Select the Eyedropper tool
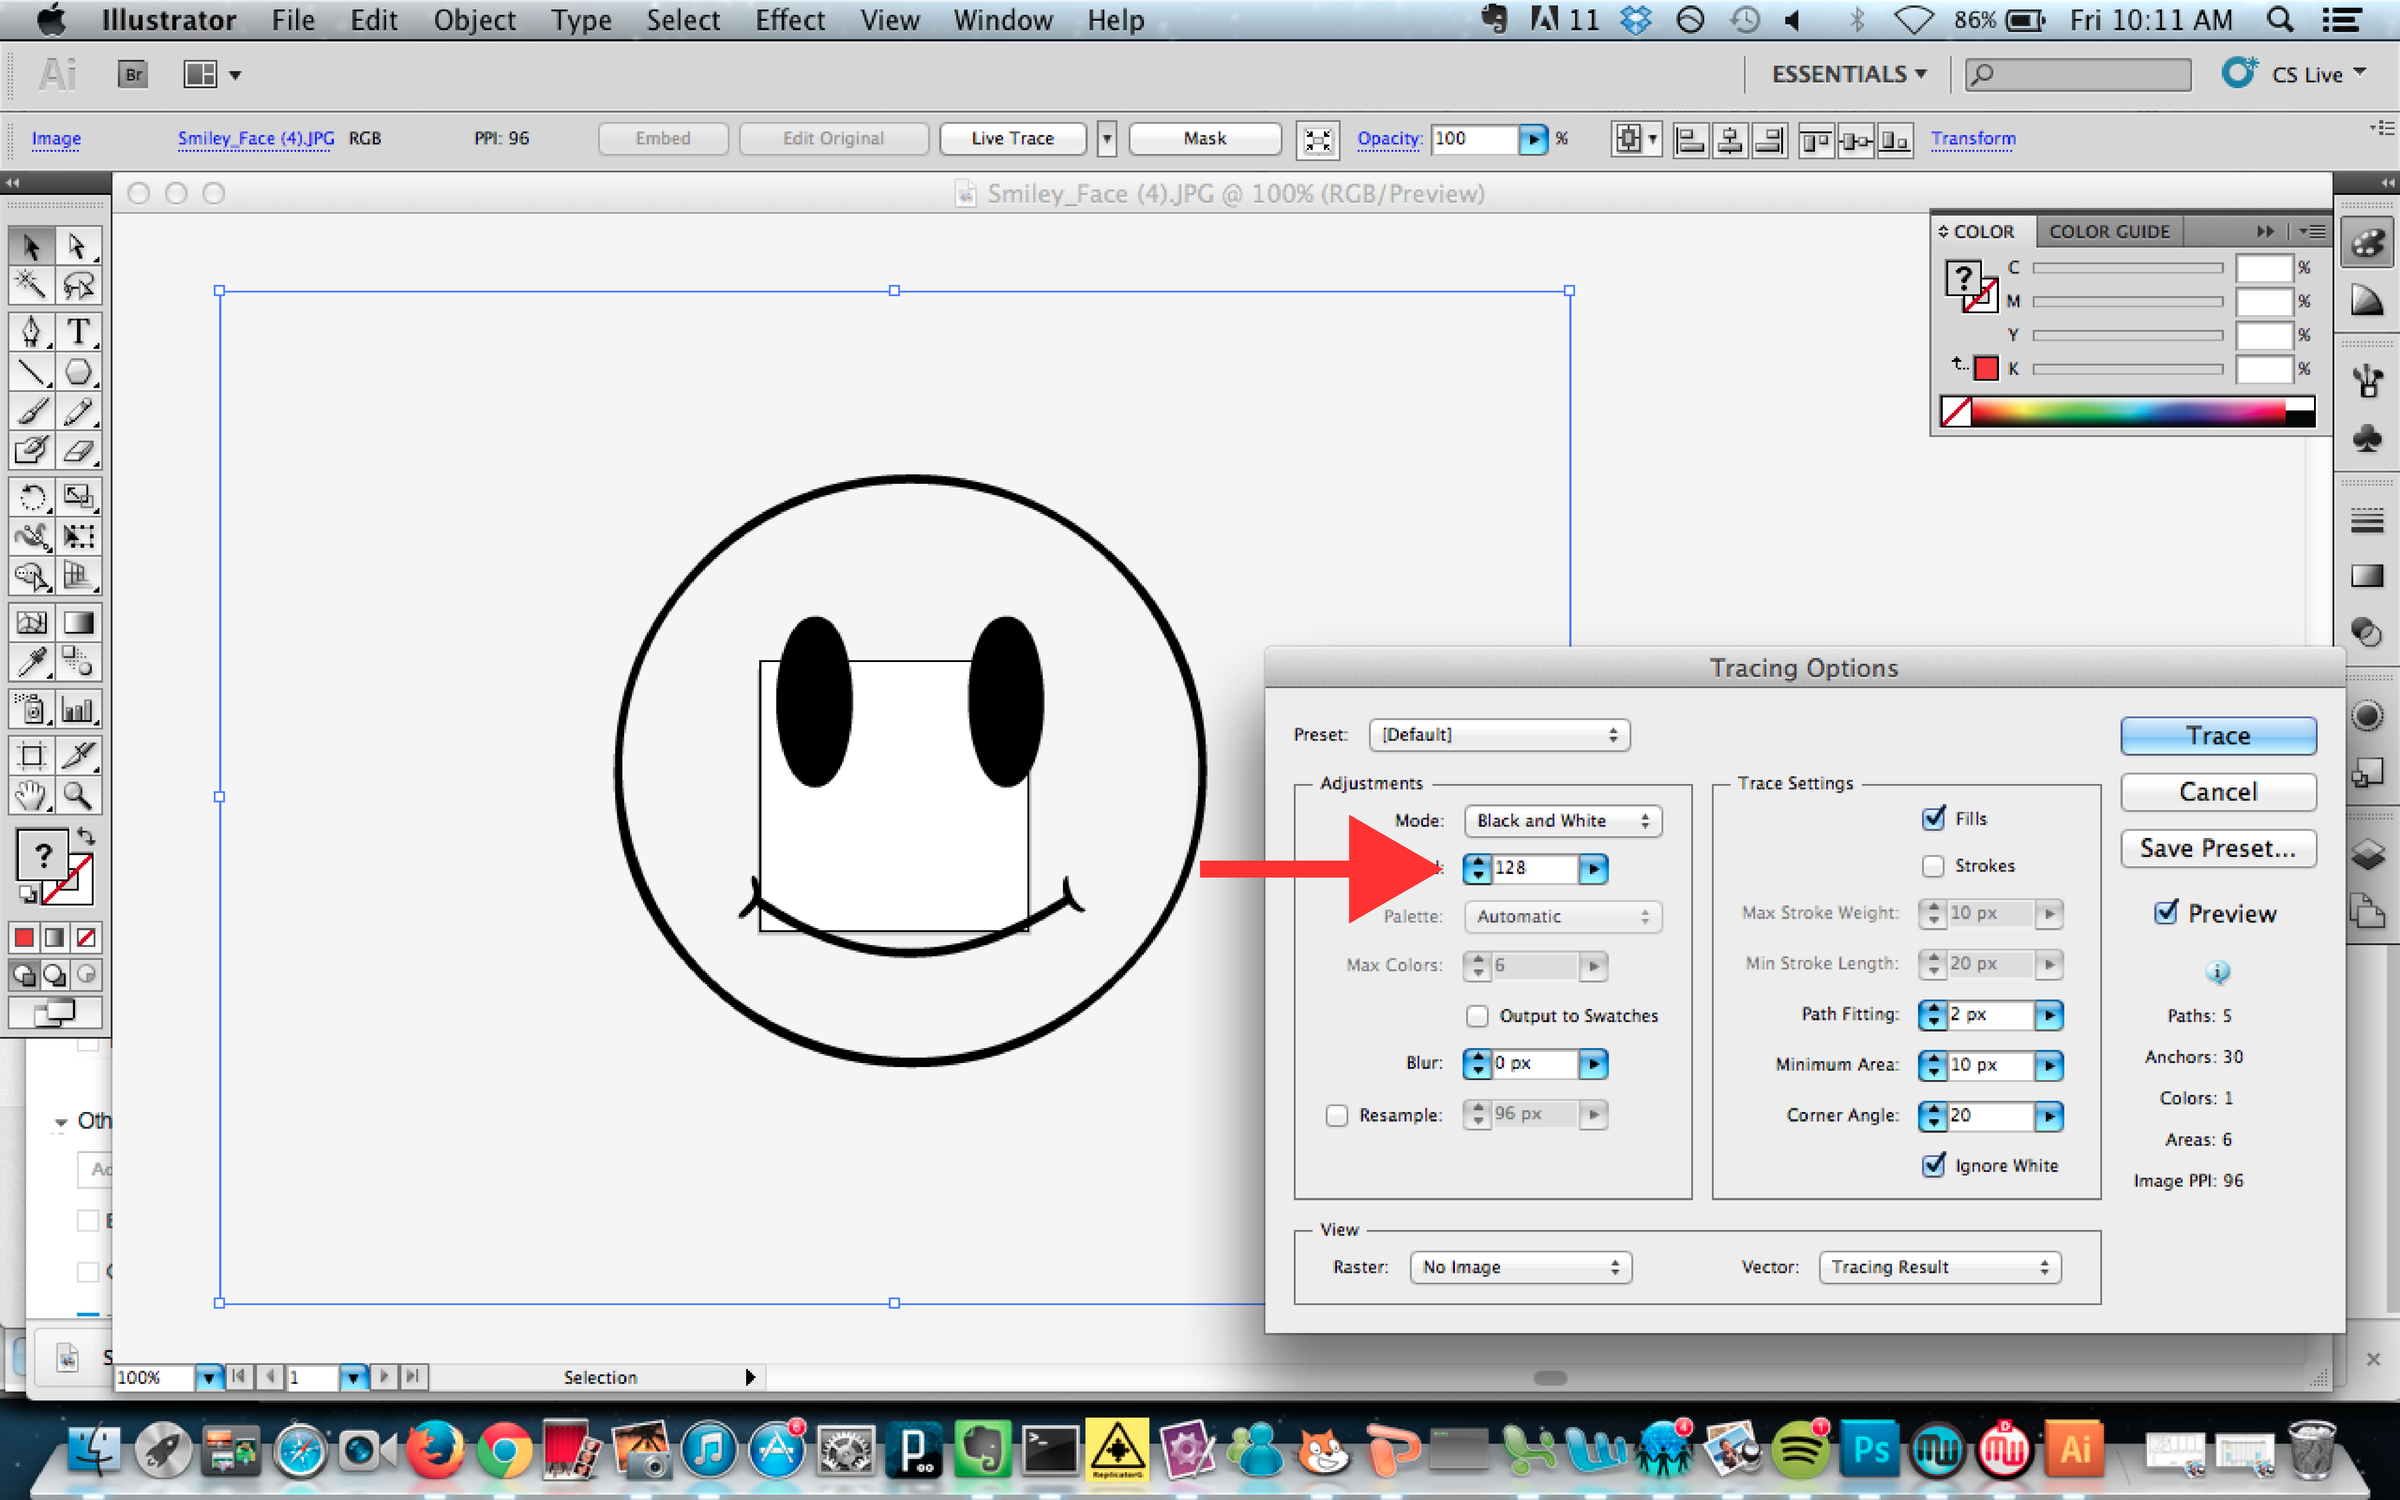Image resolution: width=2400 pixels, height=1500 pixels. (x=31, y=661)
